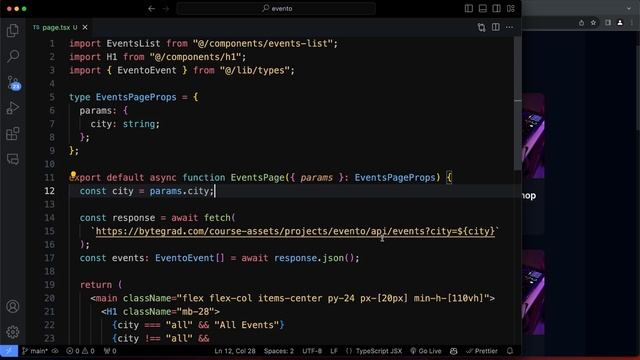Toggle the browser window side panel icon
Image resolution: width=640 pixels, height=360 pixels.
click(x=608, y=23)
